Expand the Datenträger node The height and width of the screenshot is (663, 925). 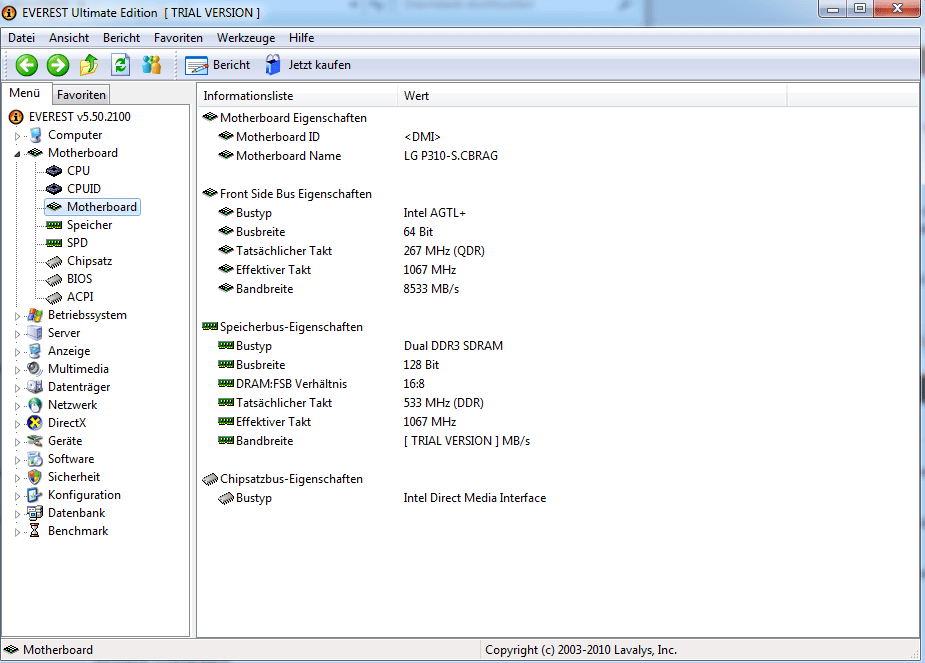(x=17, y=388)
